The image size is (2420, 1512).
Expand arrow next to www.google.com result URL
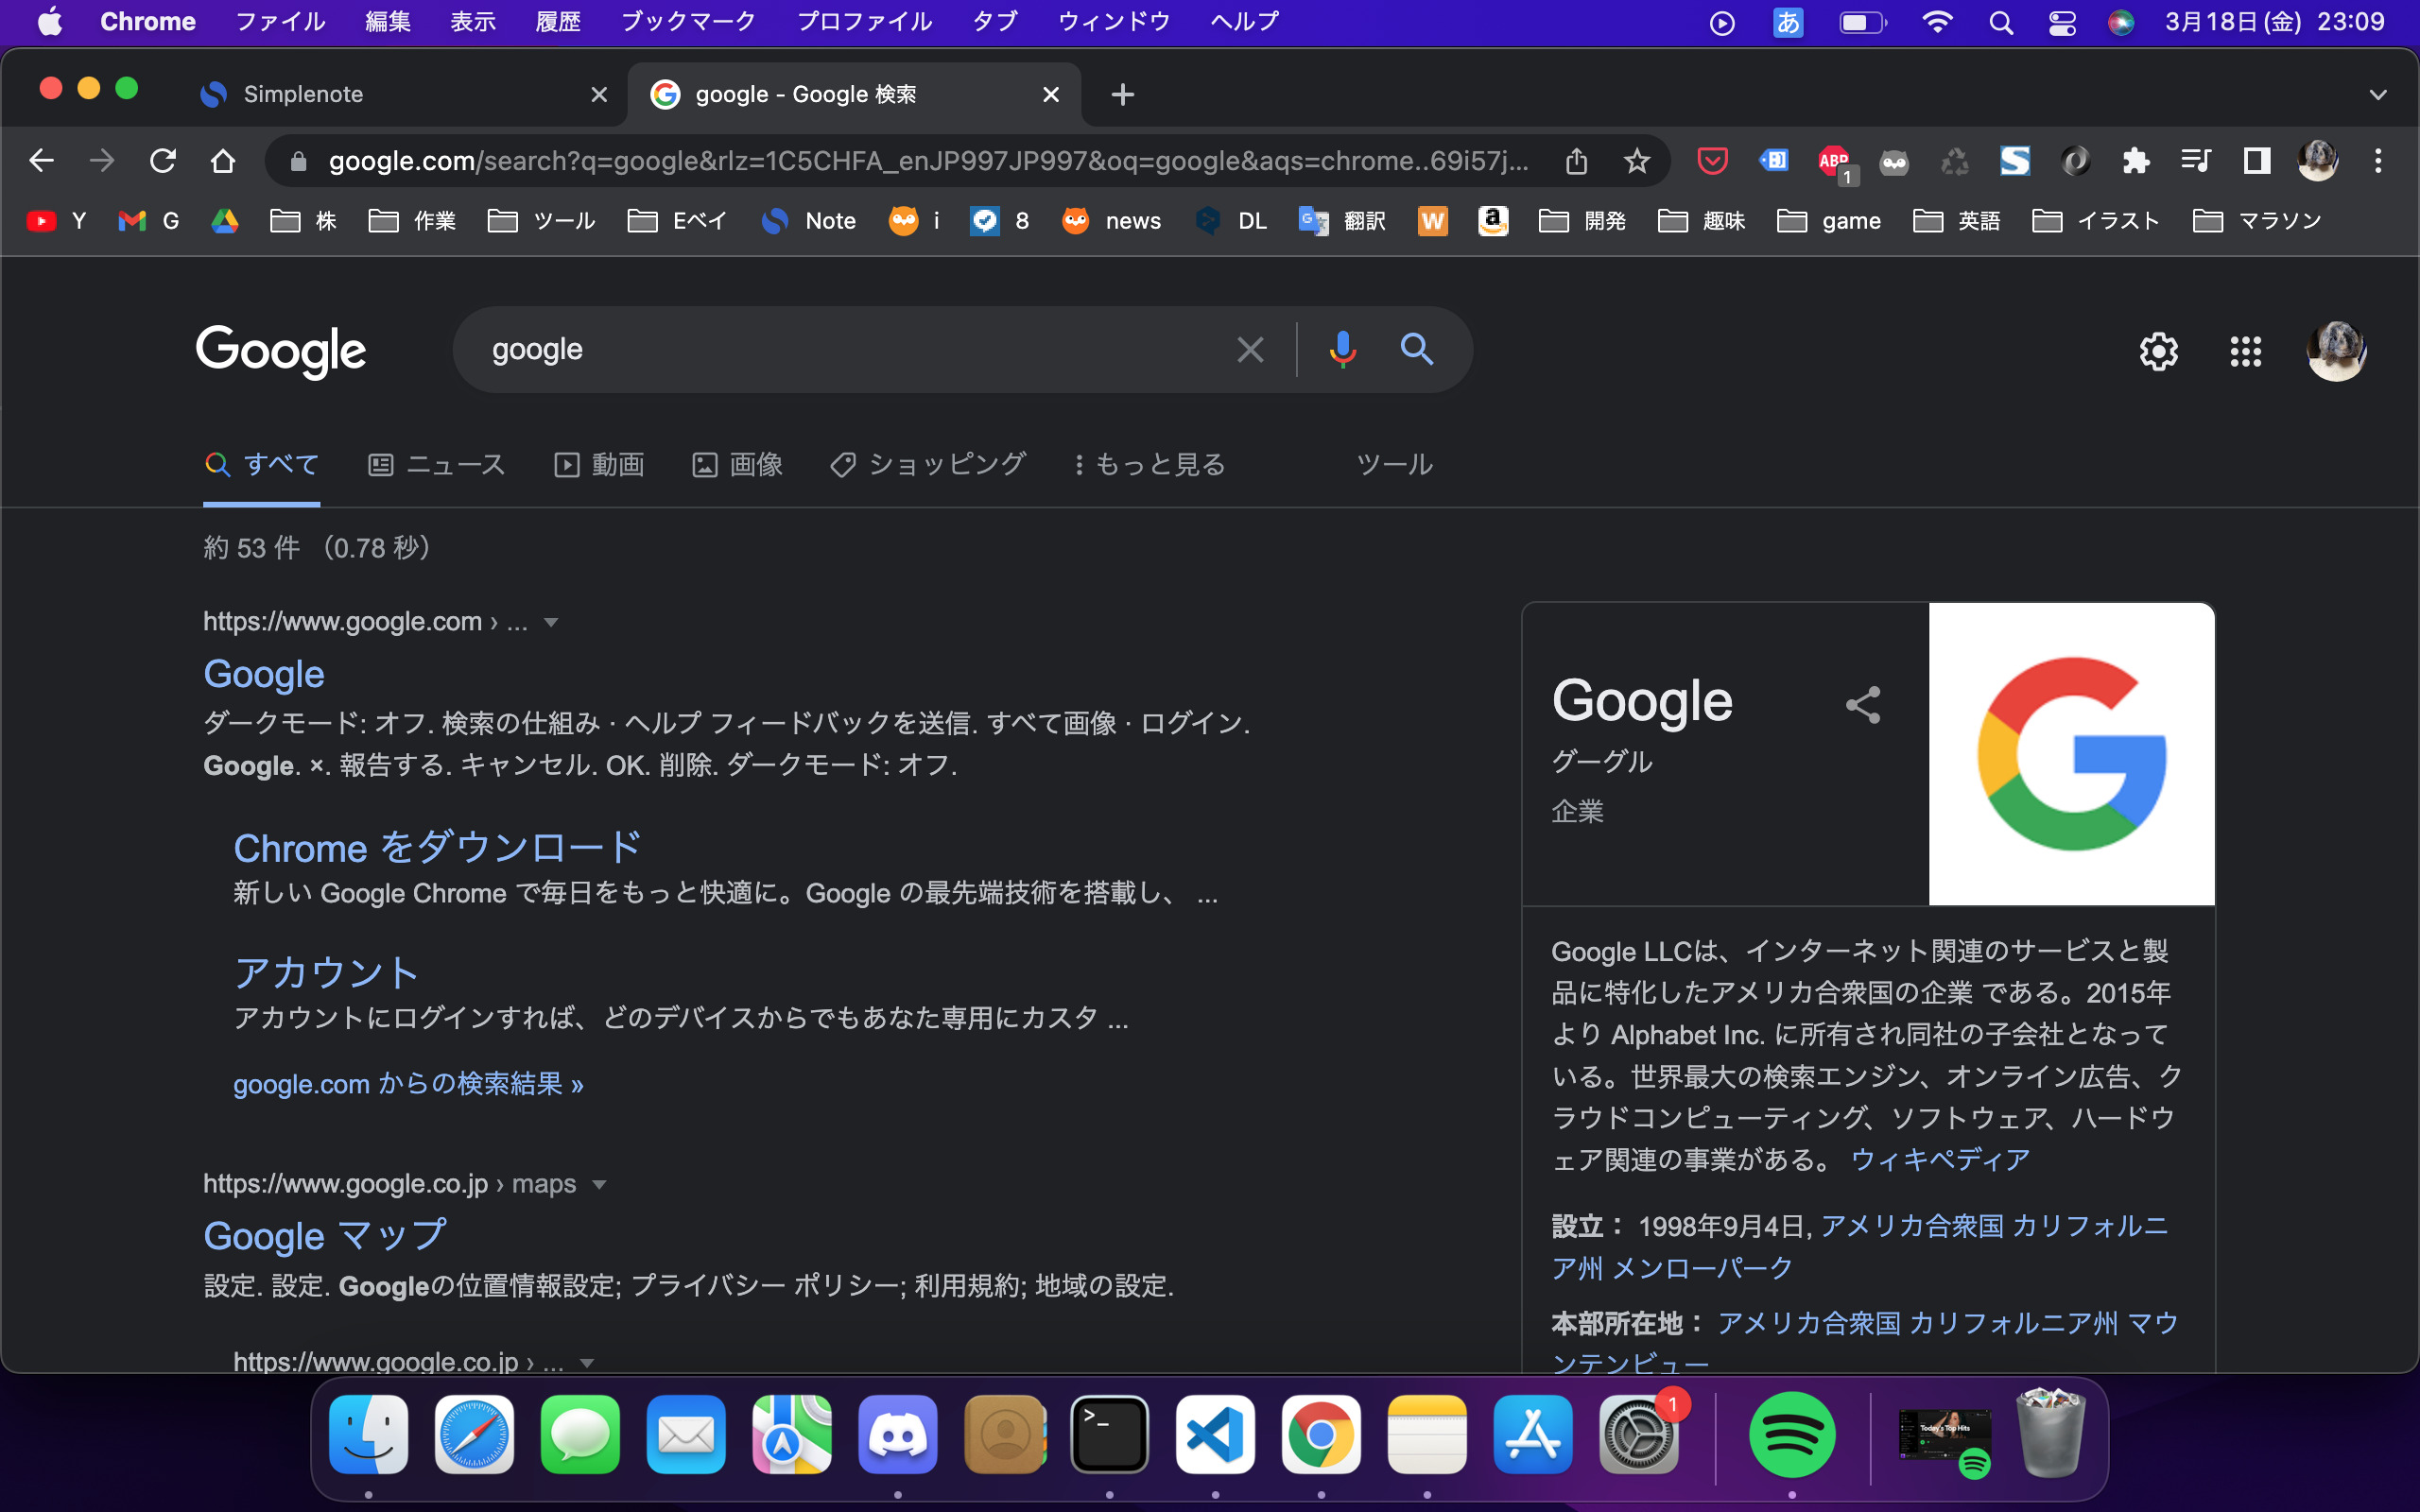click(550, 623)
